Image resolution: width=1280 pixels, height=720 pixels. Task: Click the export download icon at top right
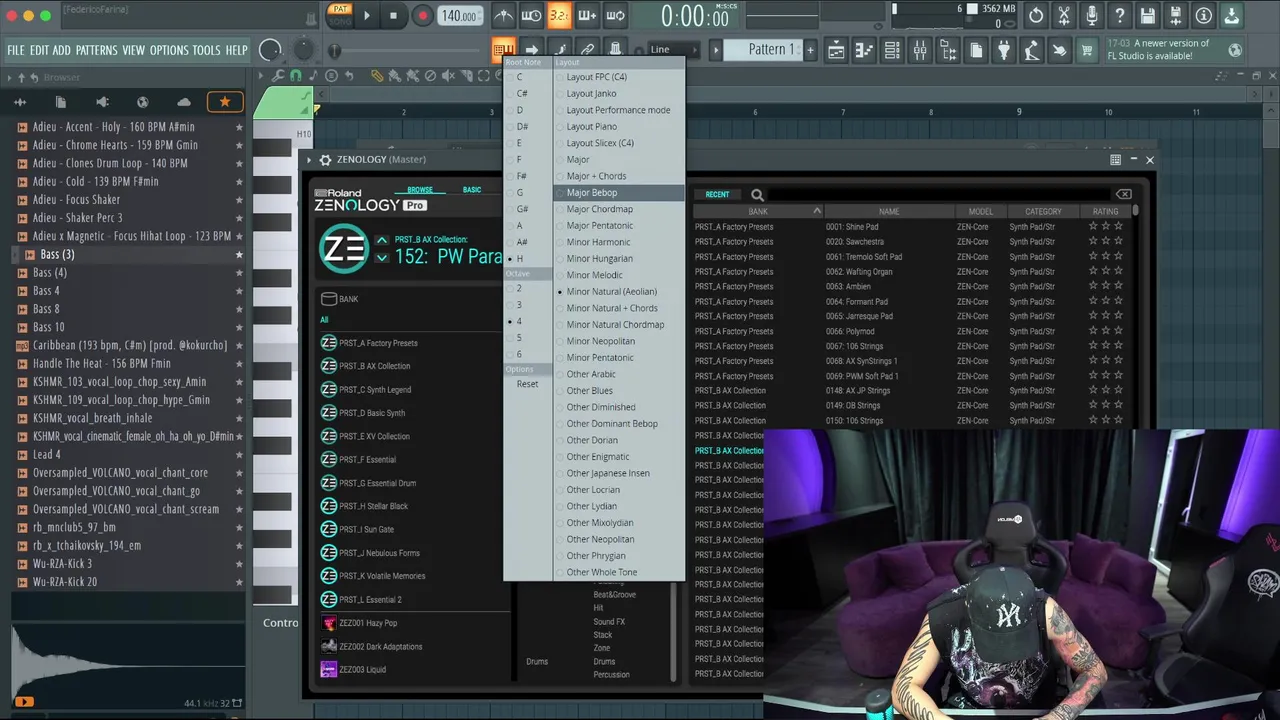tap(1232, 15)
